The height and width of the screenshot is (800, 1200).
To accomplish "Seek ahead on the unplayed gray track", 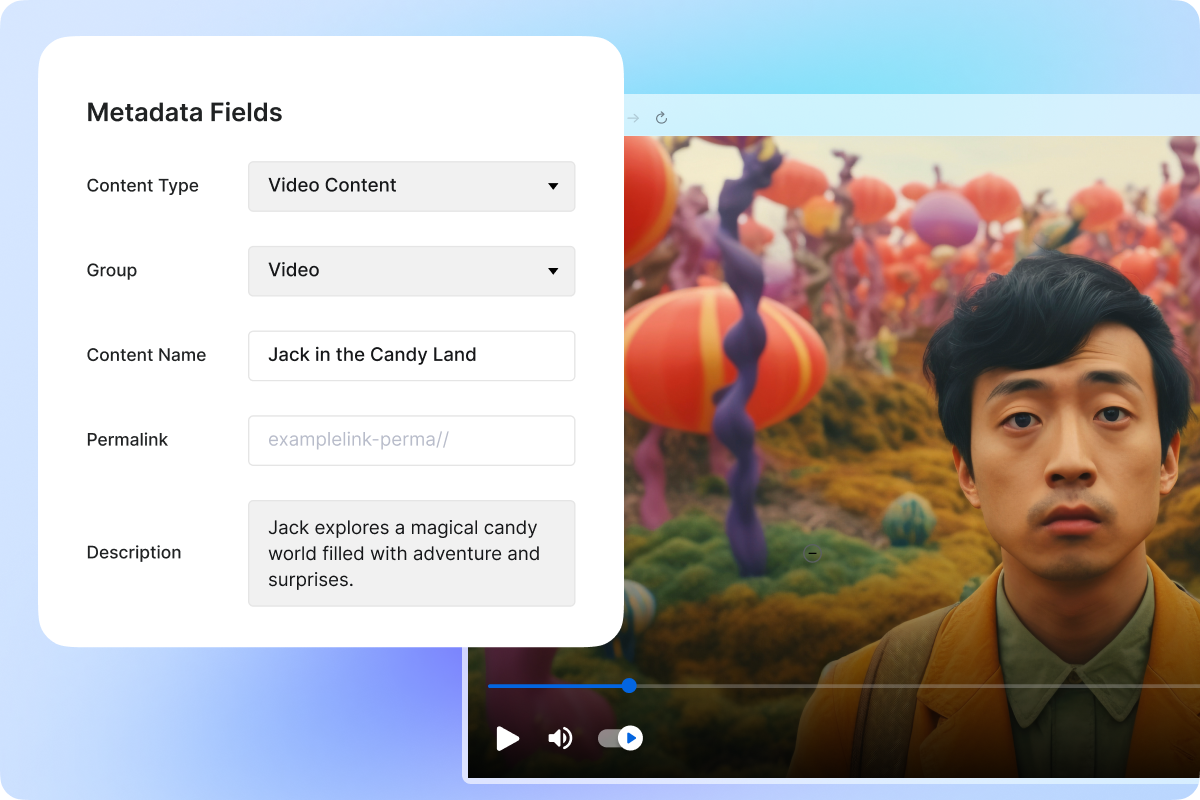I will [x=900, y=686].
